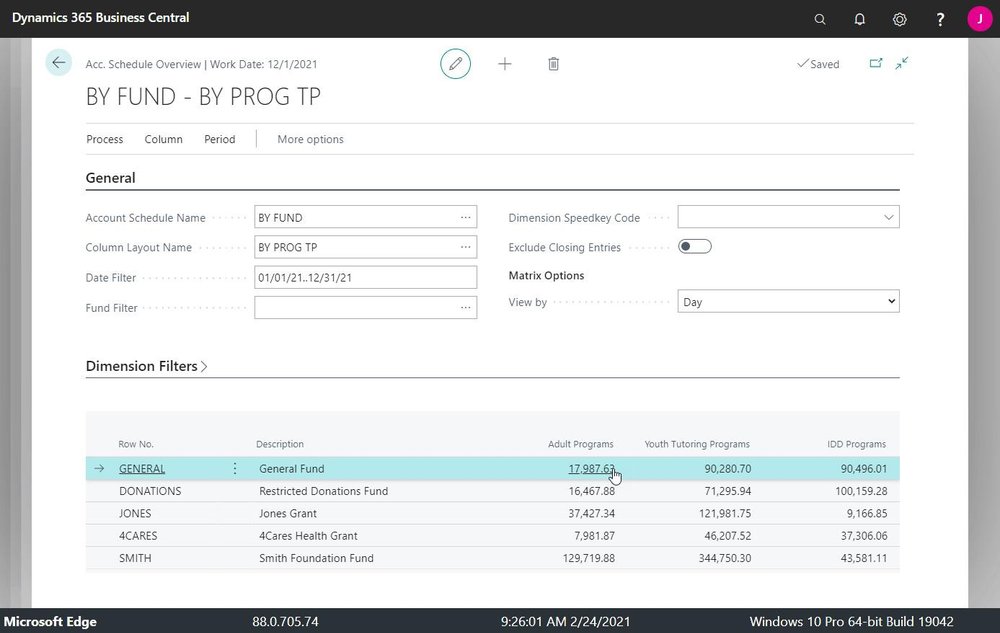The image size is (1000, 633).
Task: Drill down on 17,987.63 Adult Programs amount
Action: point(591,469)
